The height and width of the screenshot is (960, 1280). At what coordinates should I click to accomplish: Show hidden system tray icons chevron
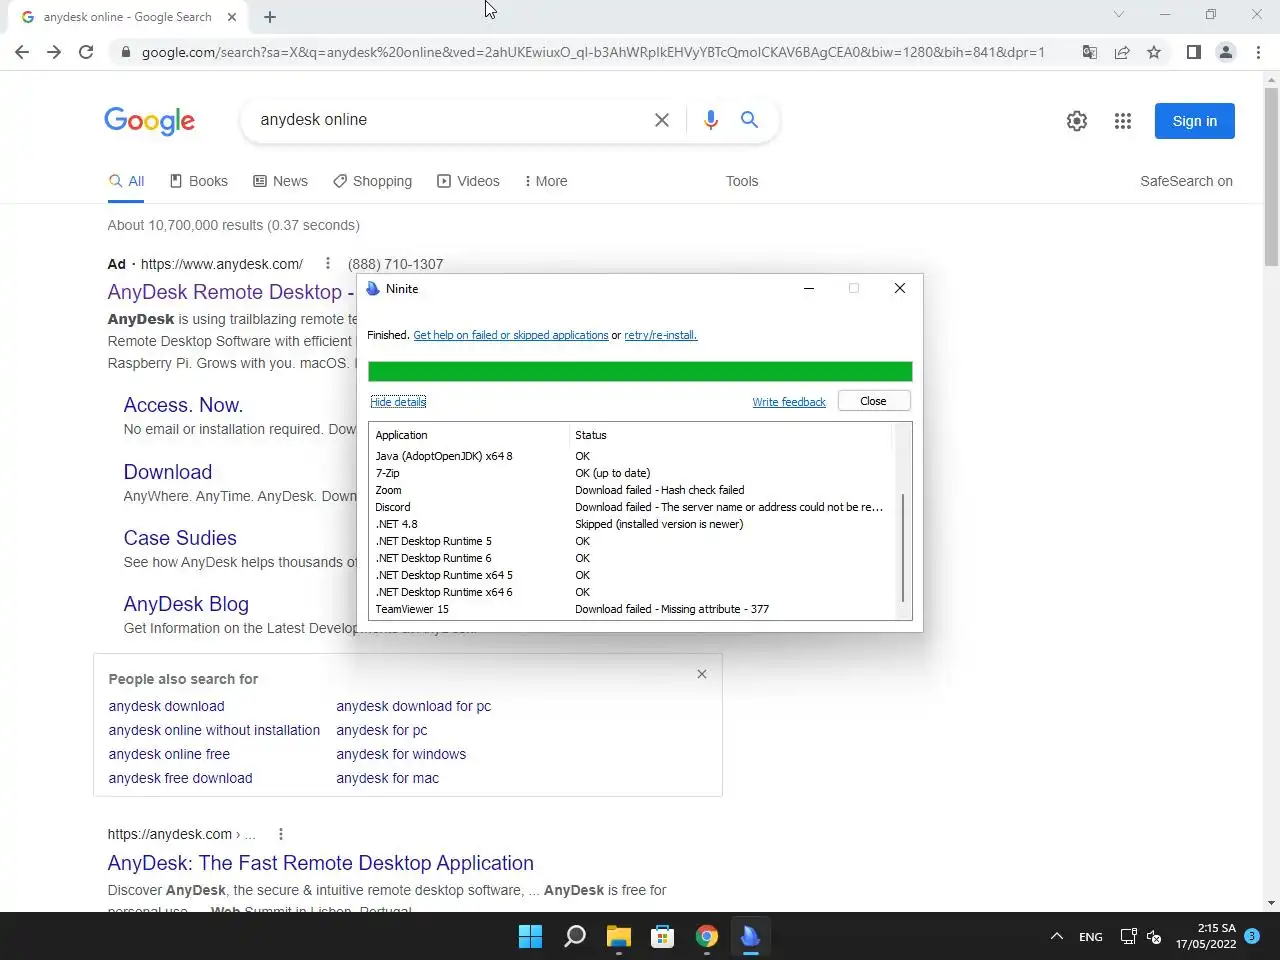click(1056, 937)
